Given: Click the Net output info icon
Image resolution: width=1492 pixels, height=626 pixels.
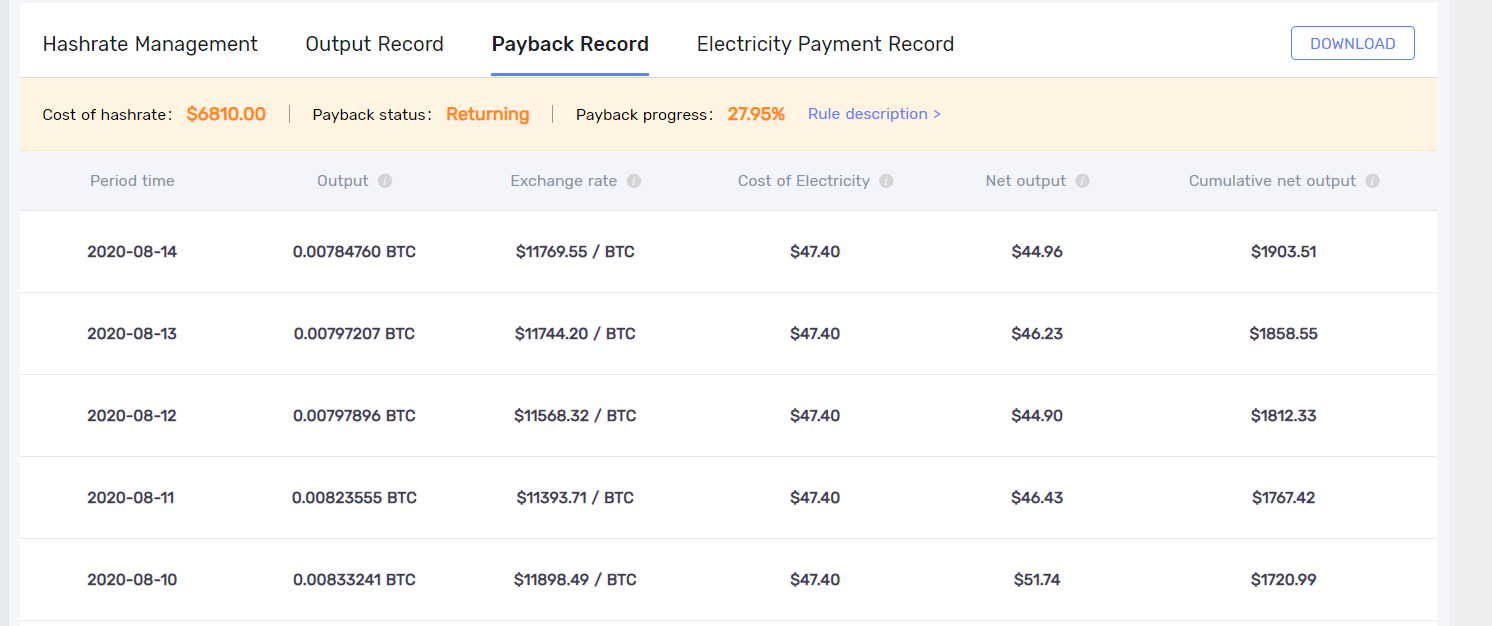Looking at the screenshot, I should pyautogui.click(x=1082, y=181).
